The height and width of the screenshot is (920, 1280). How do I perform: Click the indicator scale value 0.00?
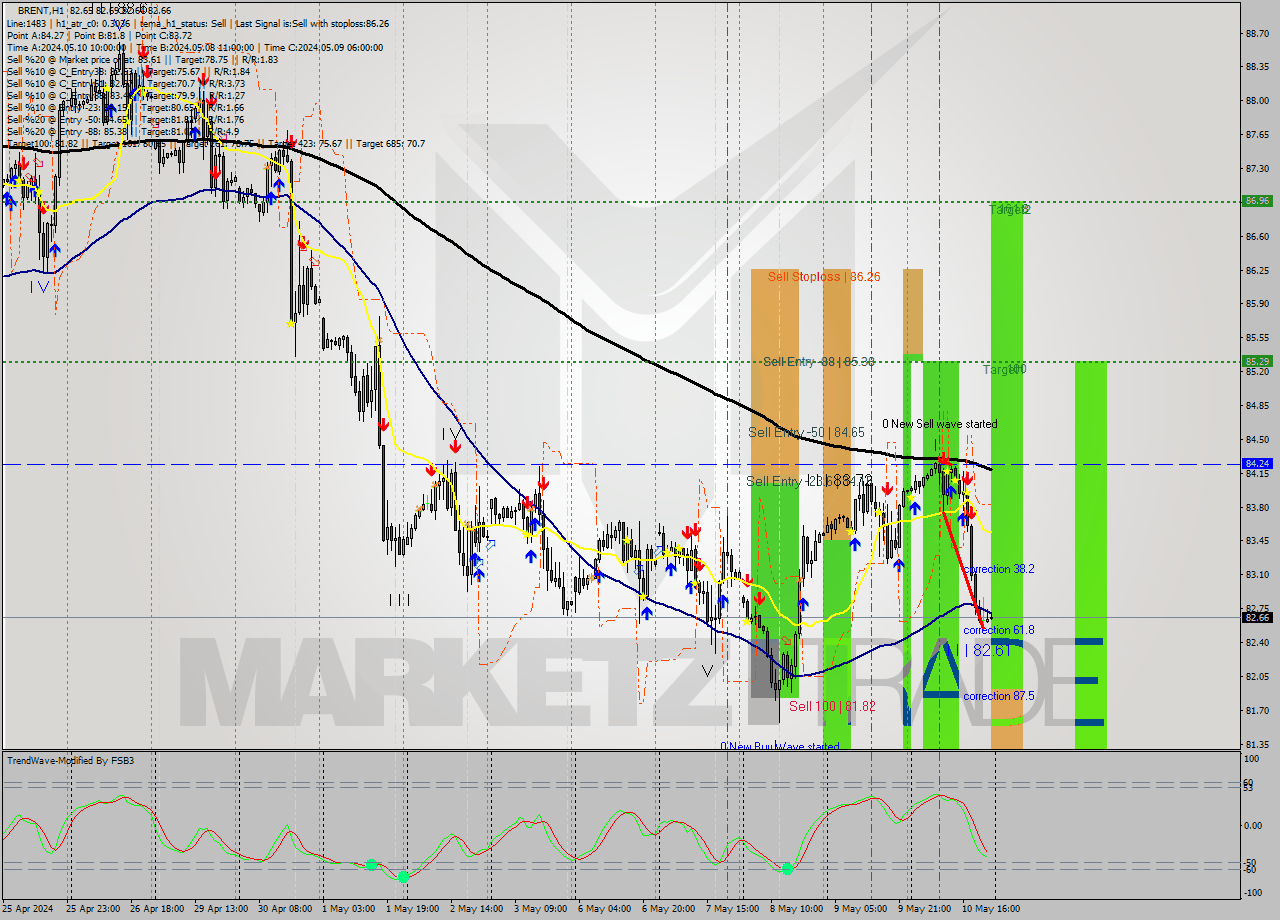[1253, 826]
